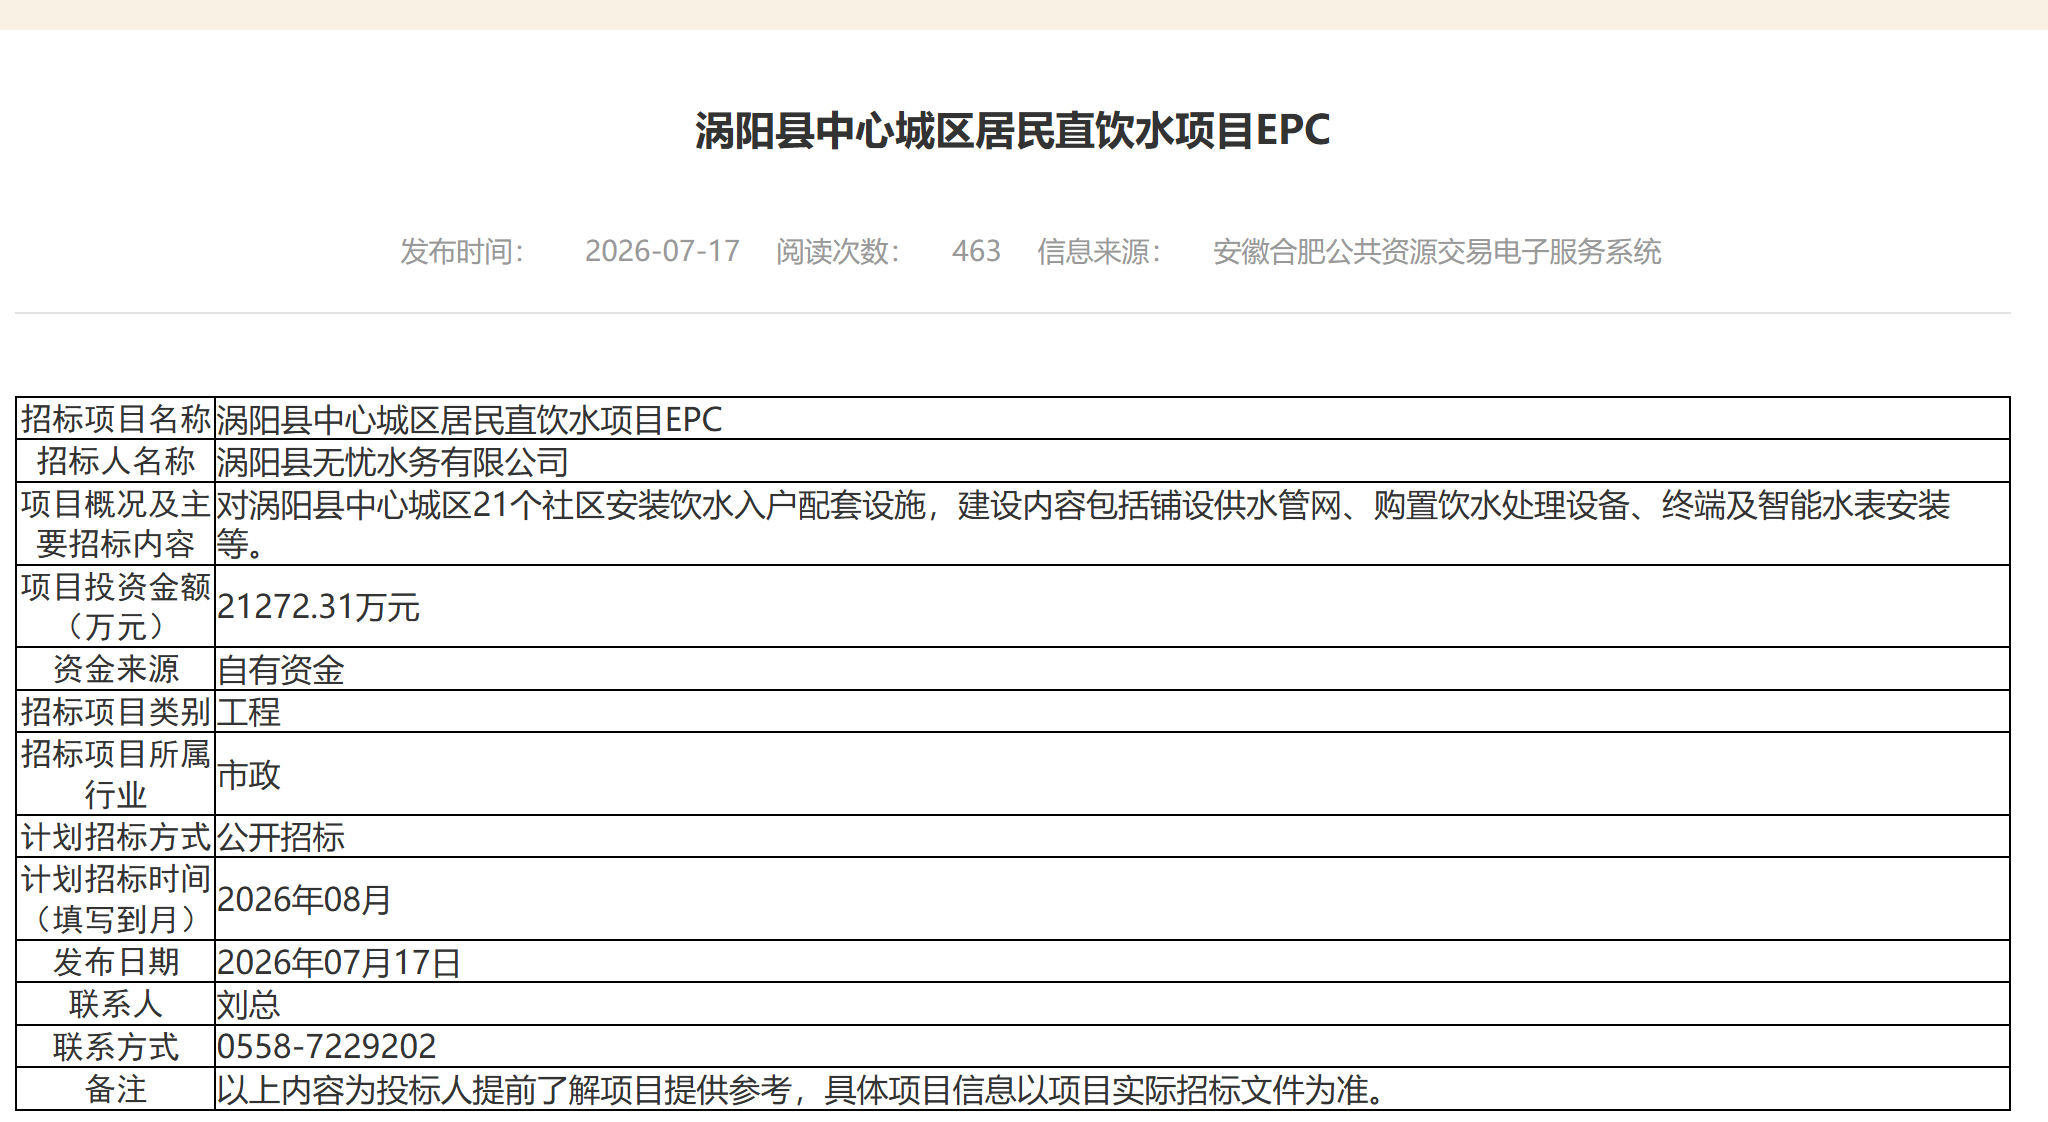Click the contact person 刘总
The width and height of the screenshot is (2048, 1122).
point(249,1004)
